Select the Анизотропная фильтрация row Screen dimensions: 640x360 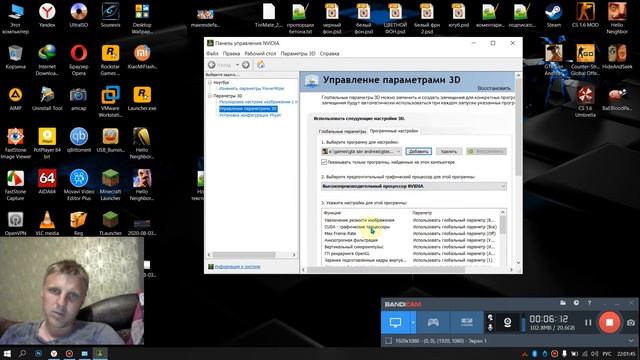[410, 240]
